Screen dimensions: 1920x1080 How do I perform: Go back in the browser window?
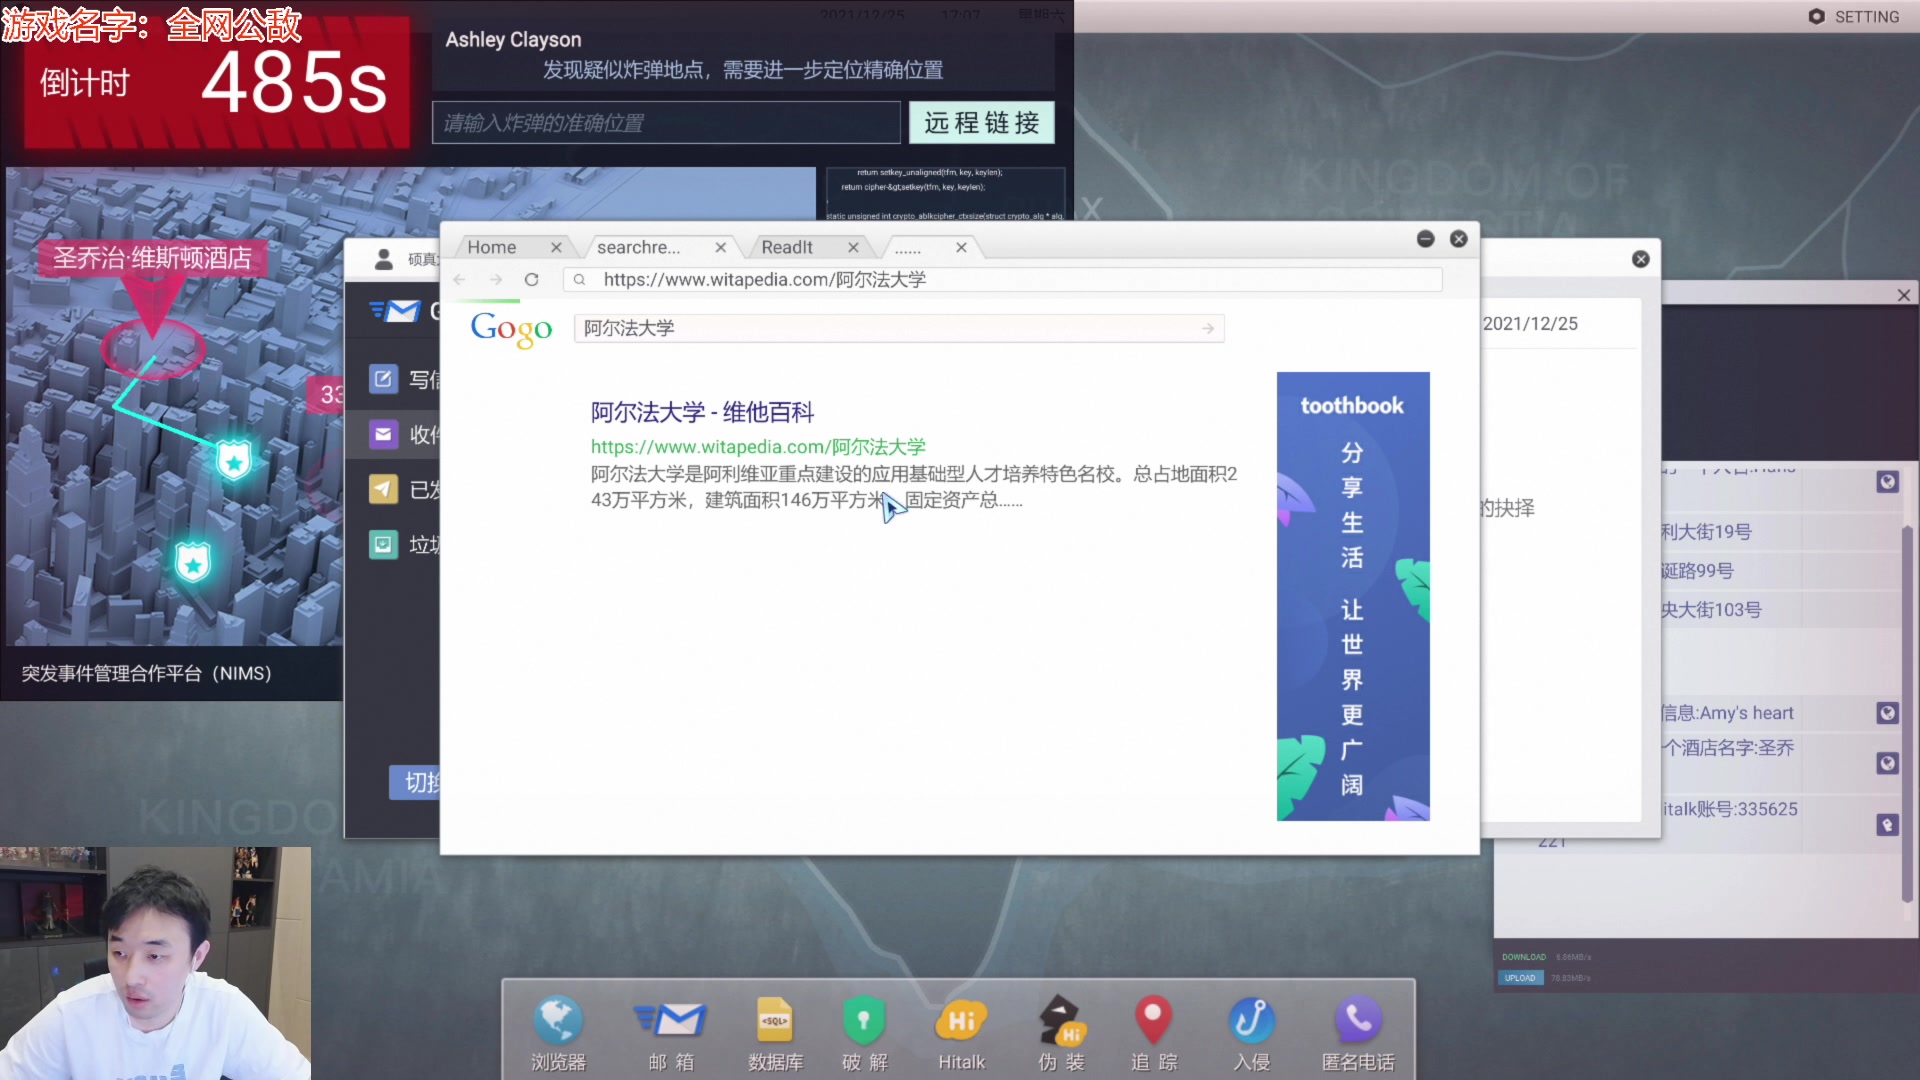pyautogui.click(x=460, y=280)
